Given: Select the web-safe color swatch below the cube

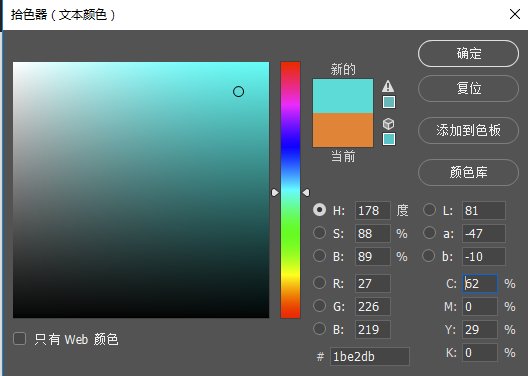Looking at the screenshot, I should [x=389, y=139].
